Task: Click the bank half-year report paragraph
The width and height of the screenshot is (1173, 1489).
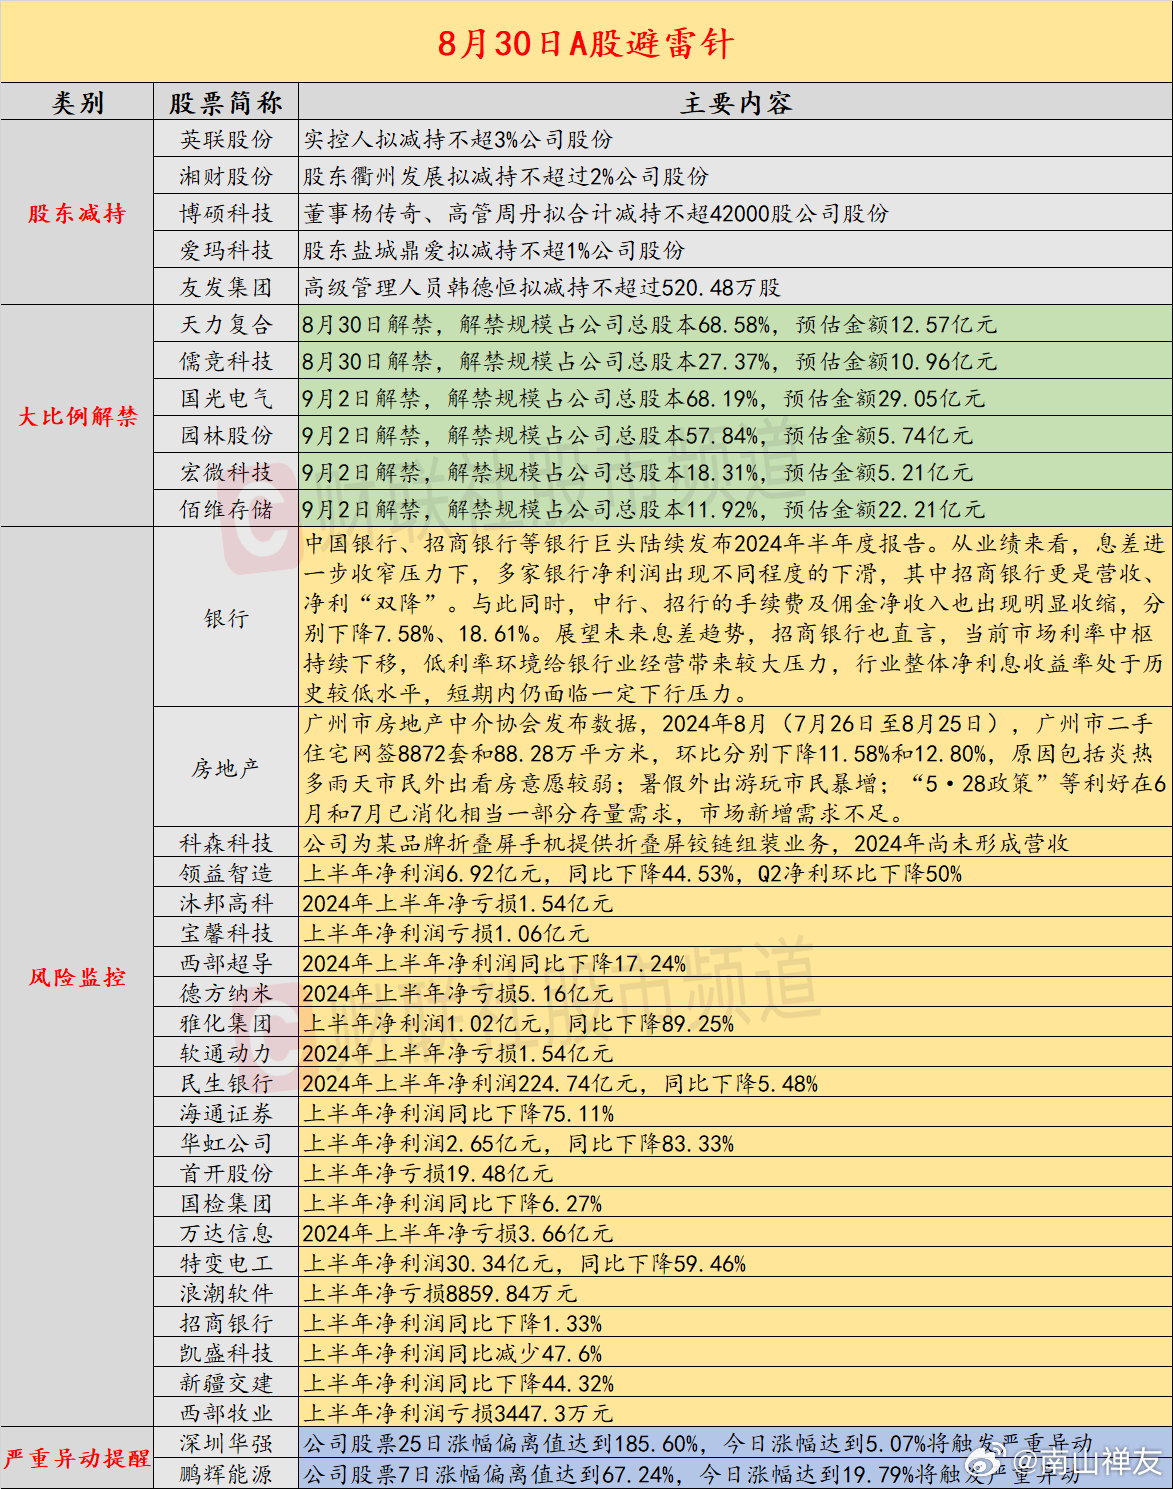Action: [734, 618]
